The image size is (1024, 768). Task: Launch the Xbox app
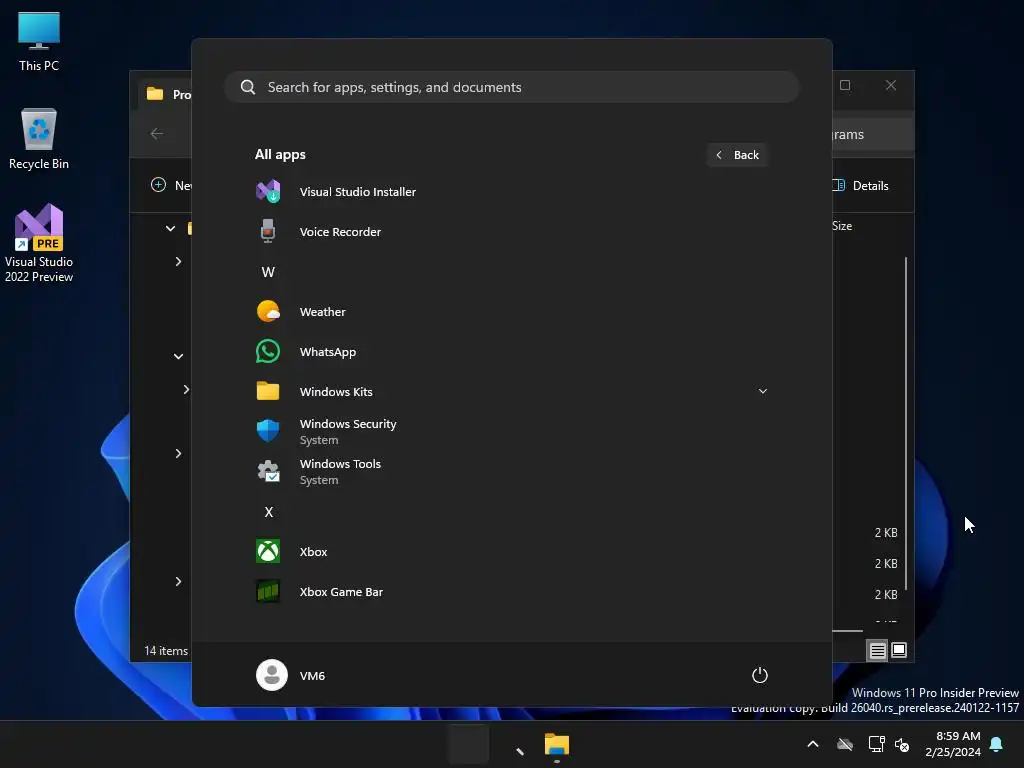point(511,552)
